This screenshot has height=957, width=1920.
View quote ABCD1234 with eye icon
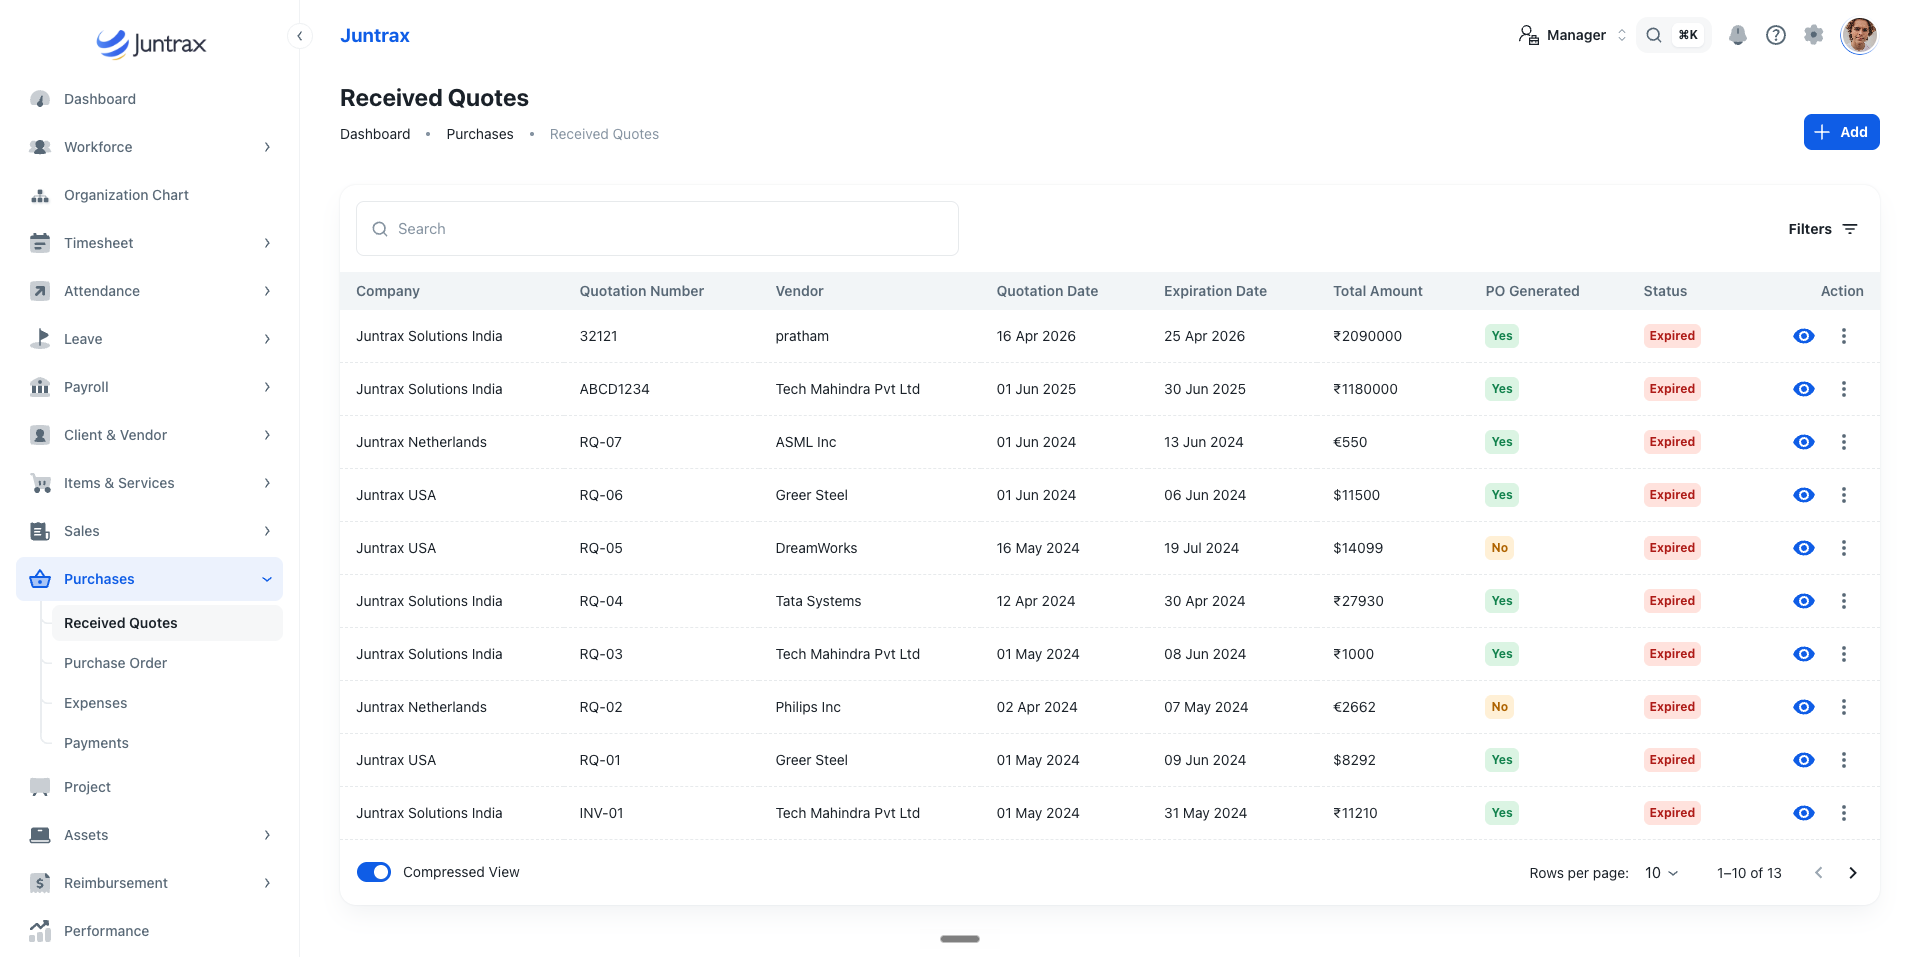1804,389
